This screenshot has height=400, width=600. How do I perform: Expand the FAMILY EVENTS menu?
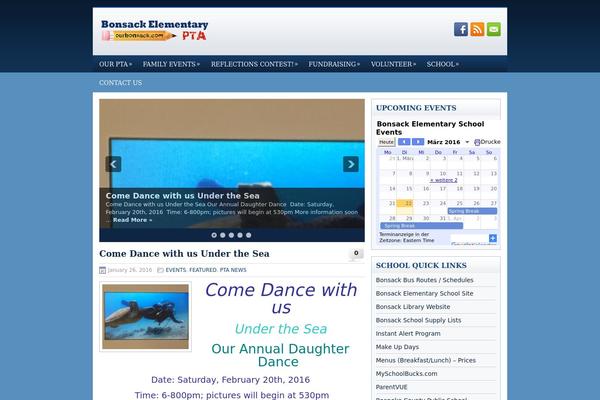(x=171, y=64)
